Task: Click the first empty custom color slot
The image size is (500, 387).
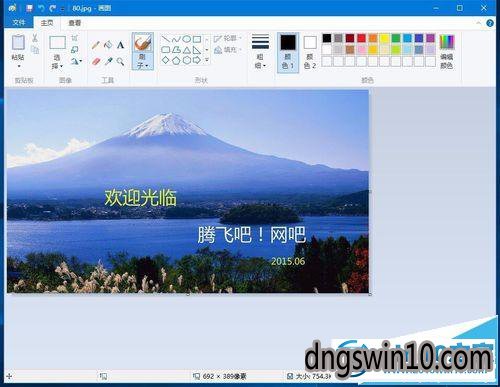Action: pos(327,61)
